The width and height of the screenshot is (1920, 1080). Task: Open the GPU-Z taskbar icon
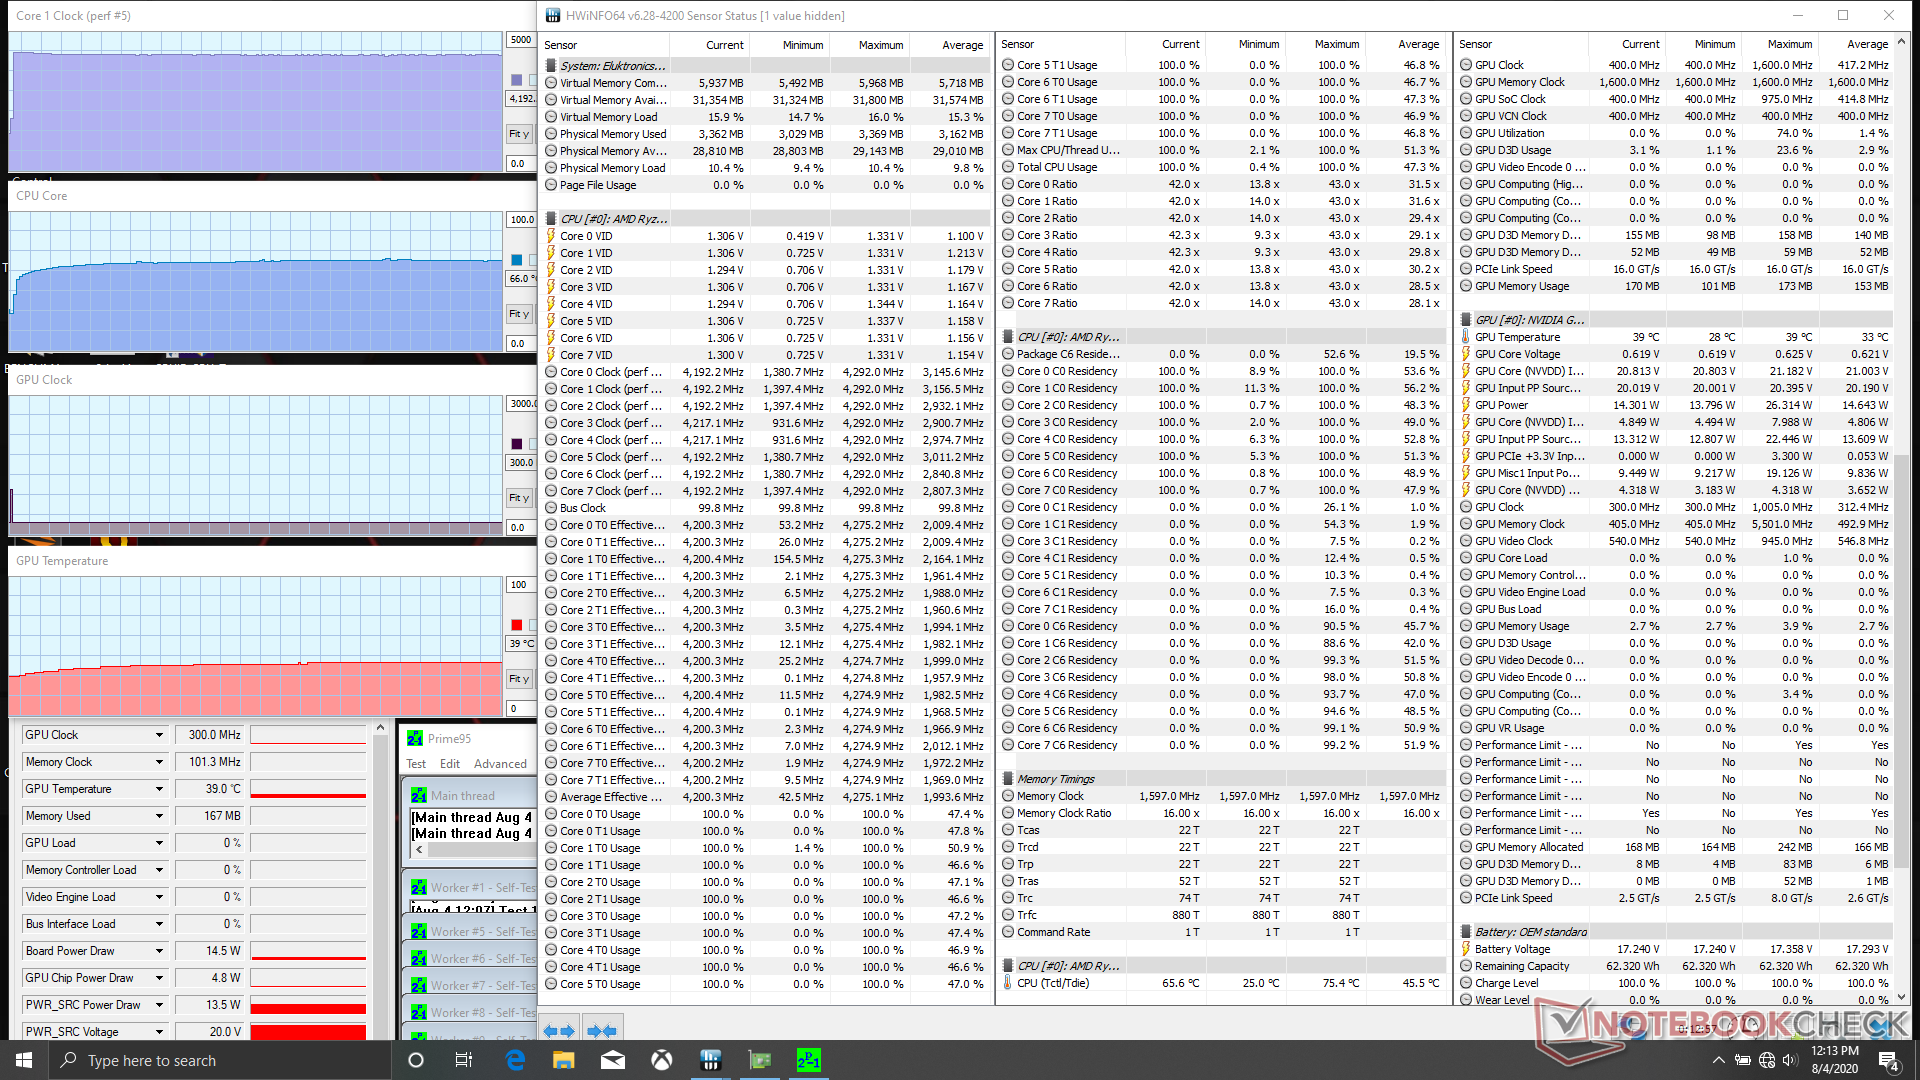coord(760,1060)
